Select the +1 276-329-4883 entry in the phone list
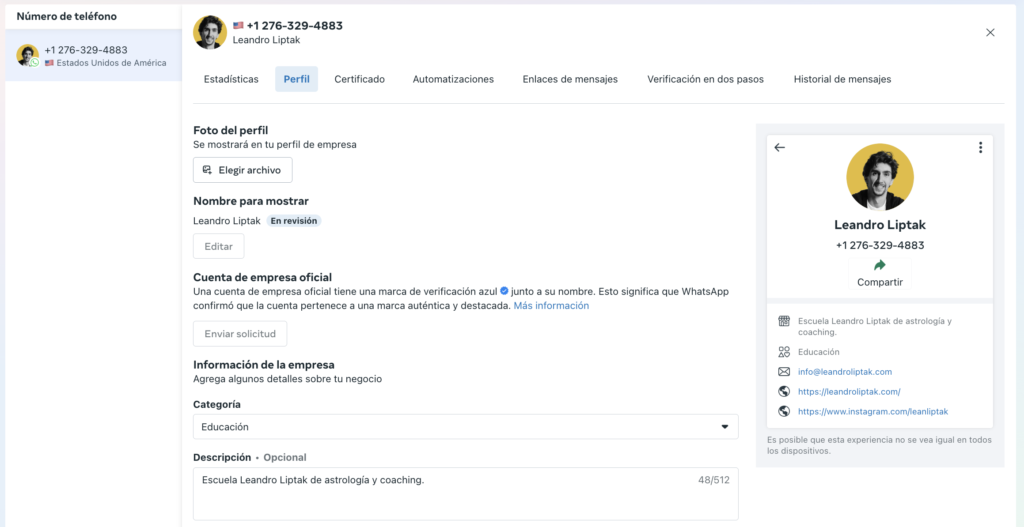The height and width of the screenshot is (527, 1024). tap(93, 56)
